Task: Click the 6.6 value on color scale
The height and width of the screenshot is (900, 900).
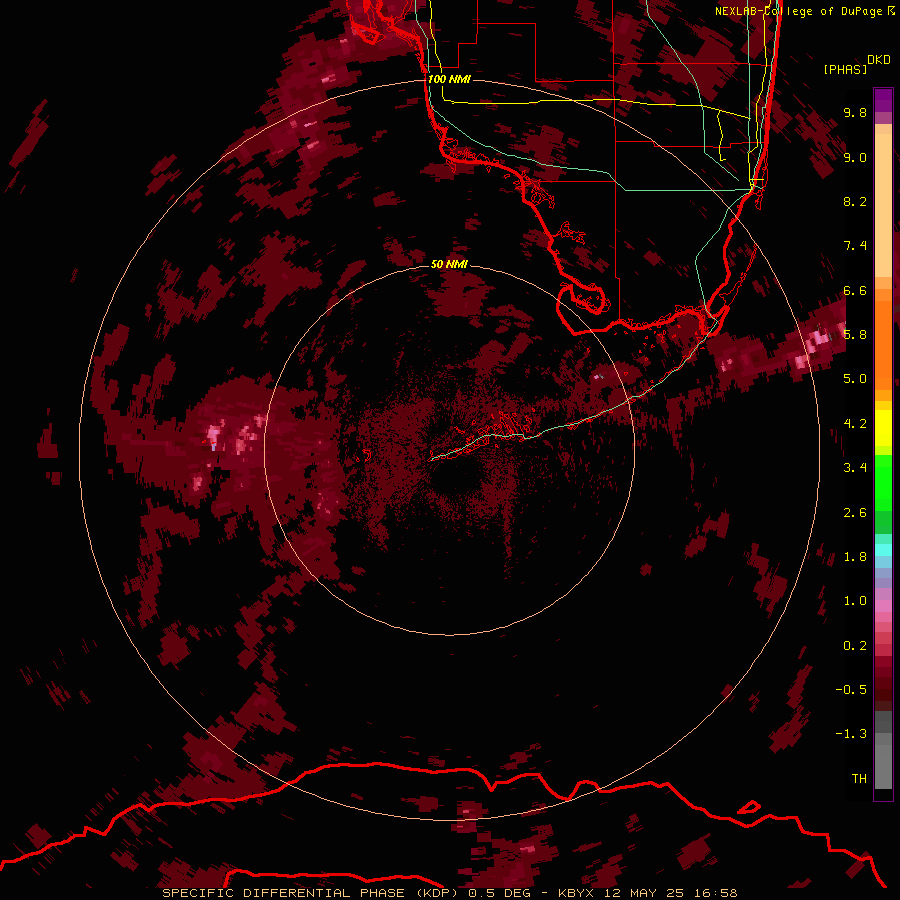Action: tap(855, 290)
